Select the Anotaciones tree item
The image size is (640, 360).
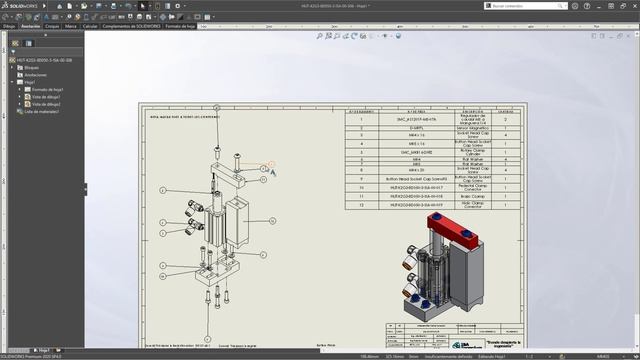tap(32, 75)
